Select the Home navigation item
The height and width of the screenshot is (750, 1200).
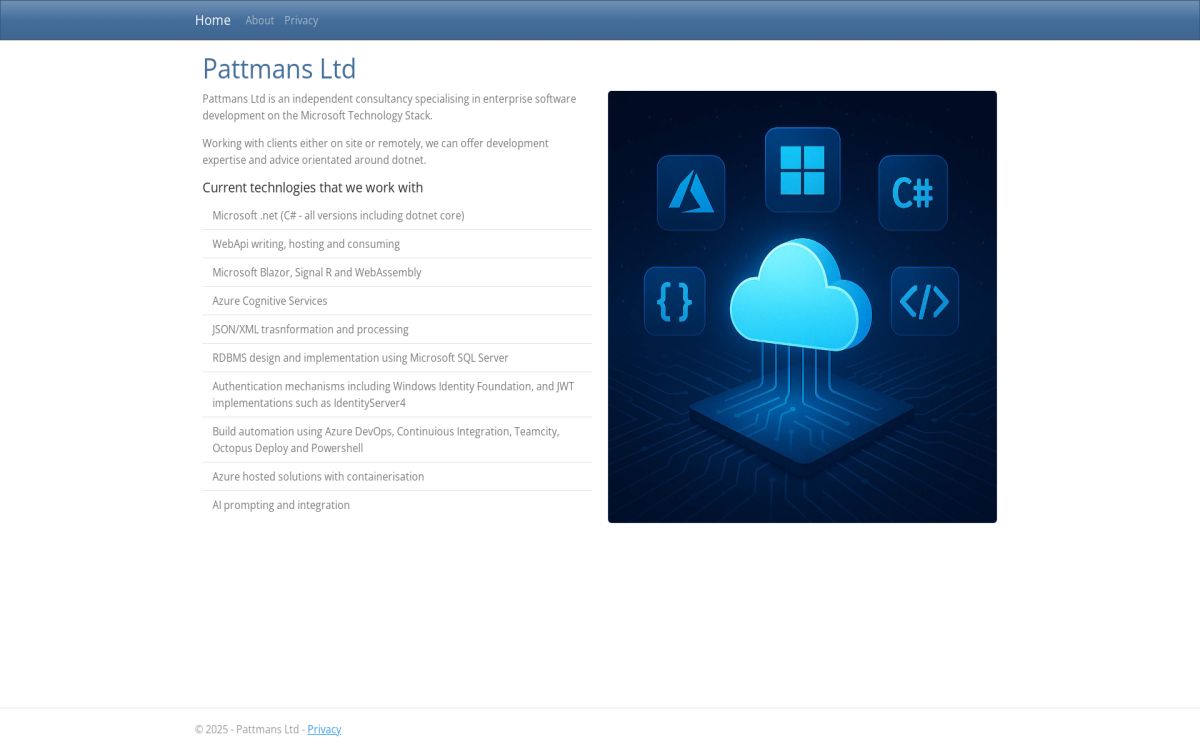[x=212, y=20]
